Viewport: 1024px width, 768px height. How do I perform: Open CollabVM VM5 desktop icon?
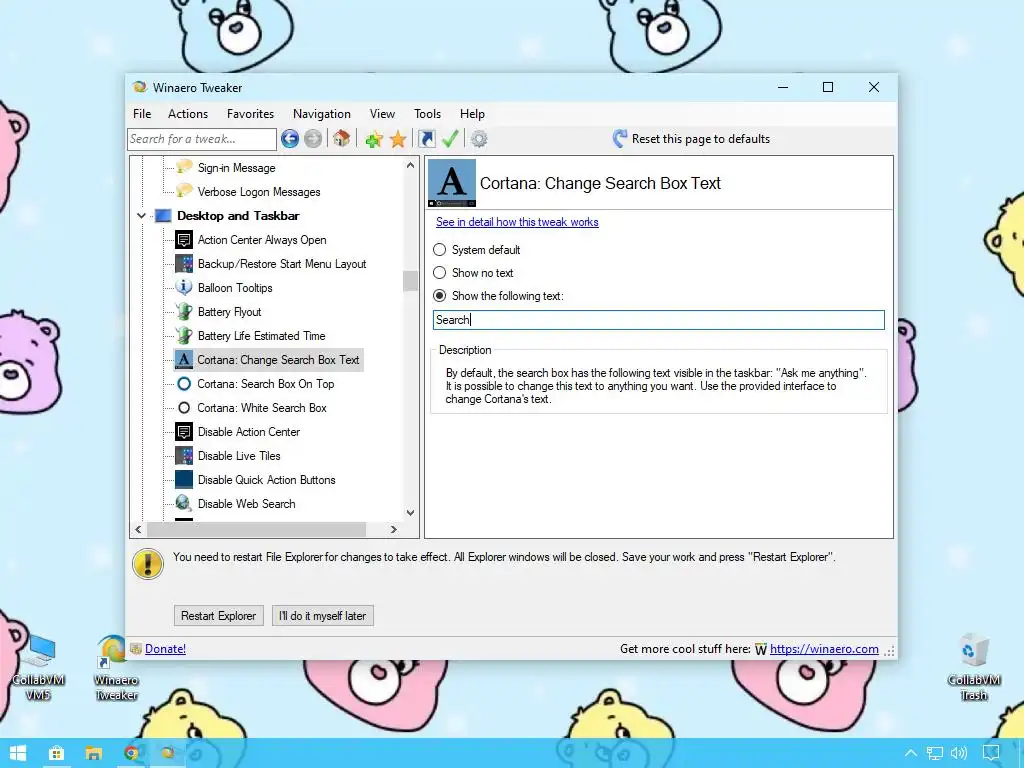[38, 667]
